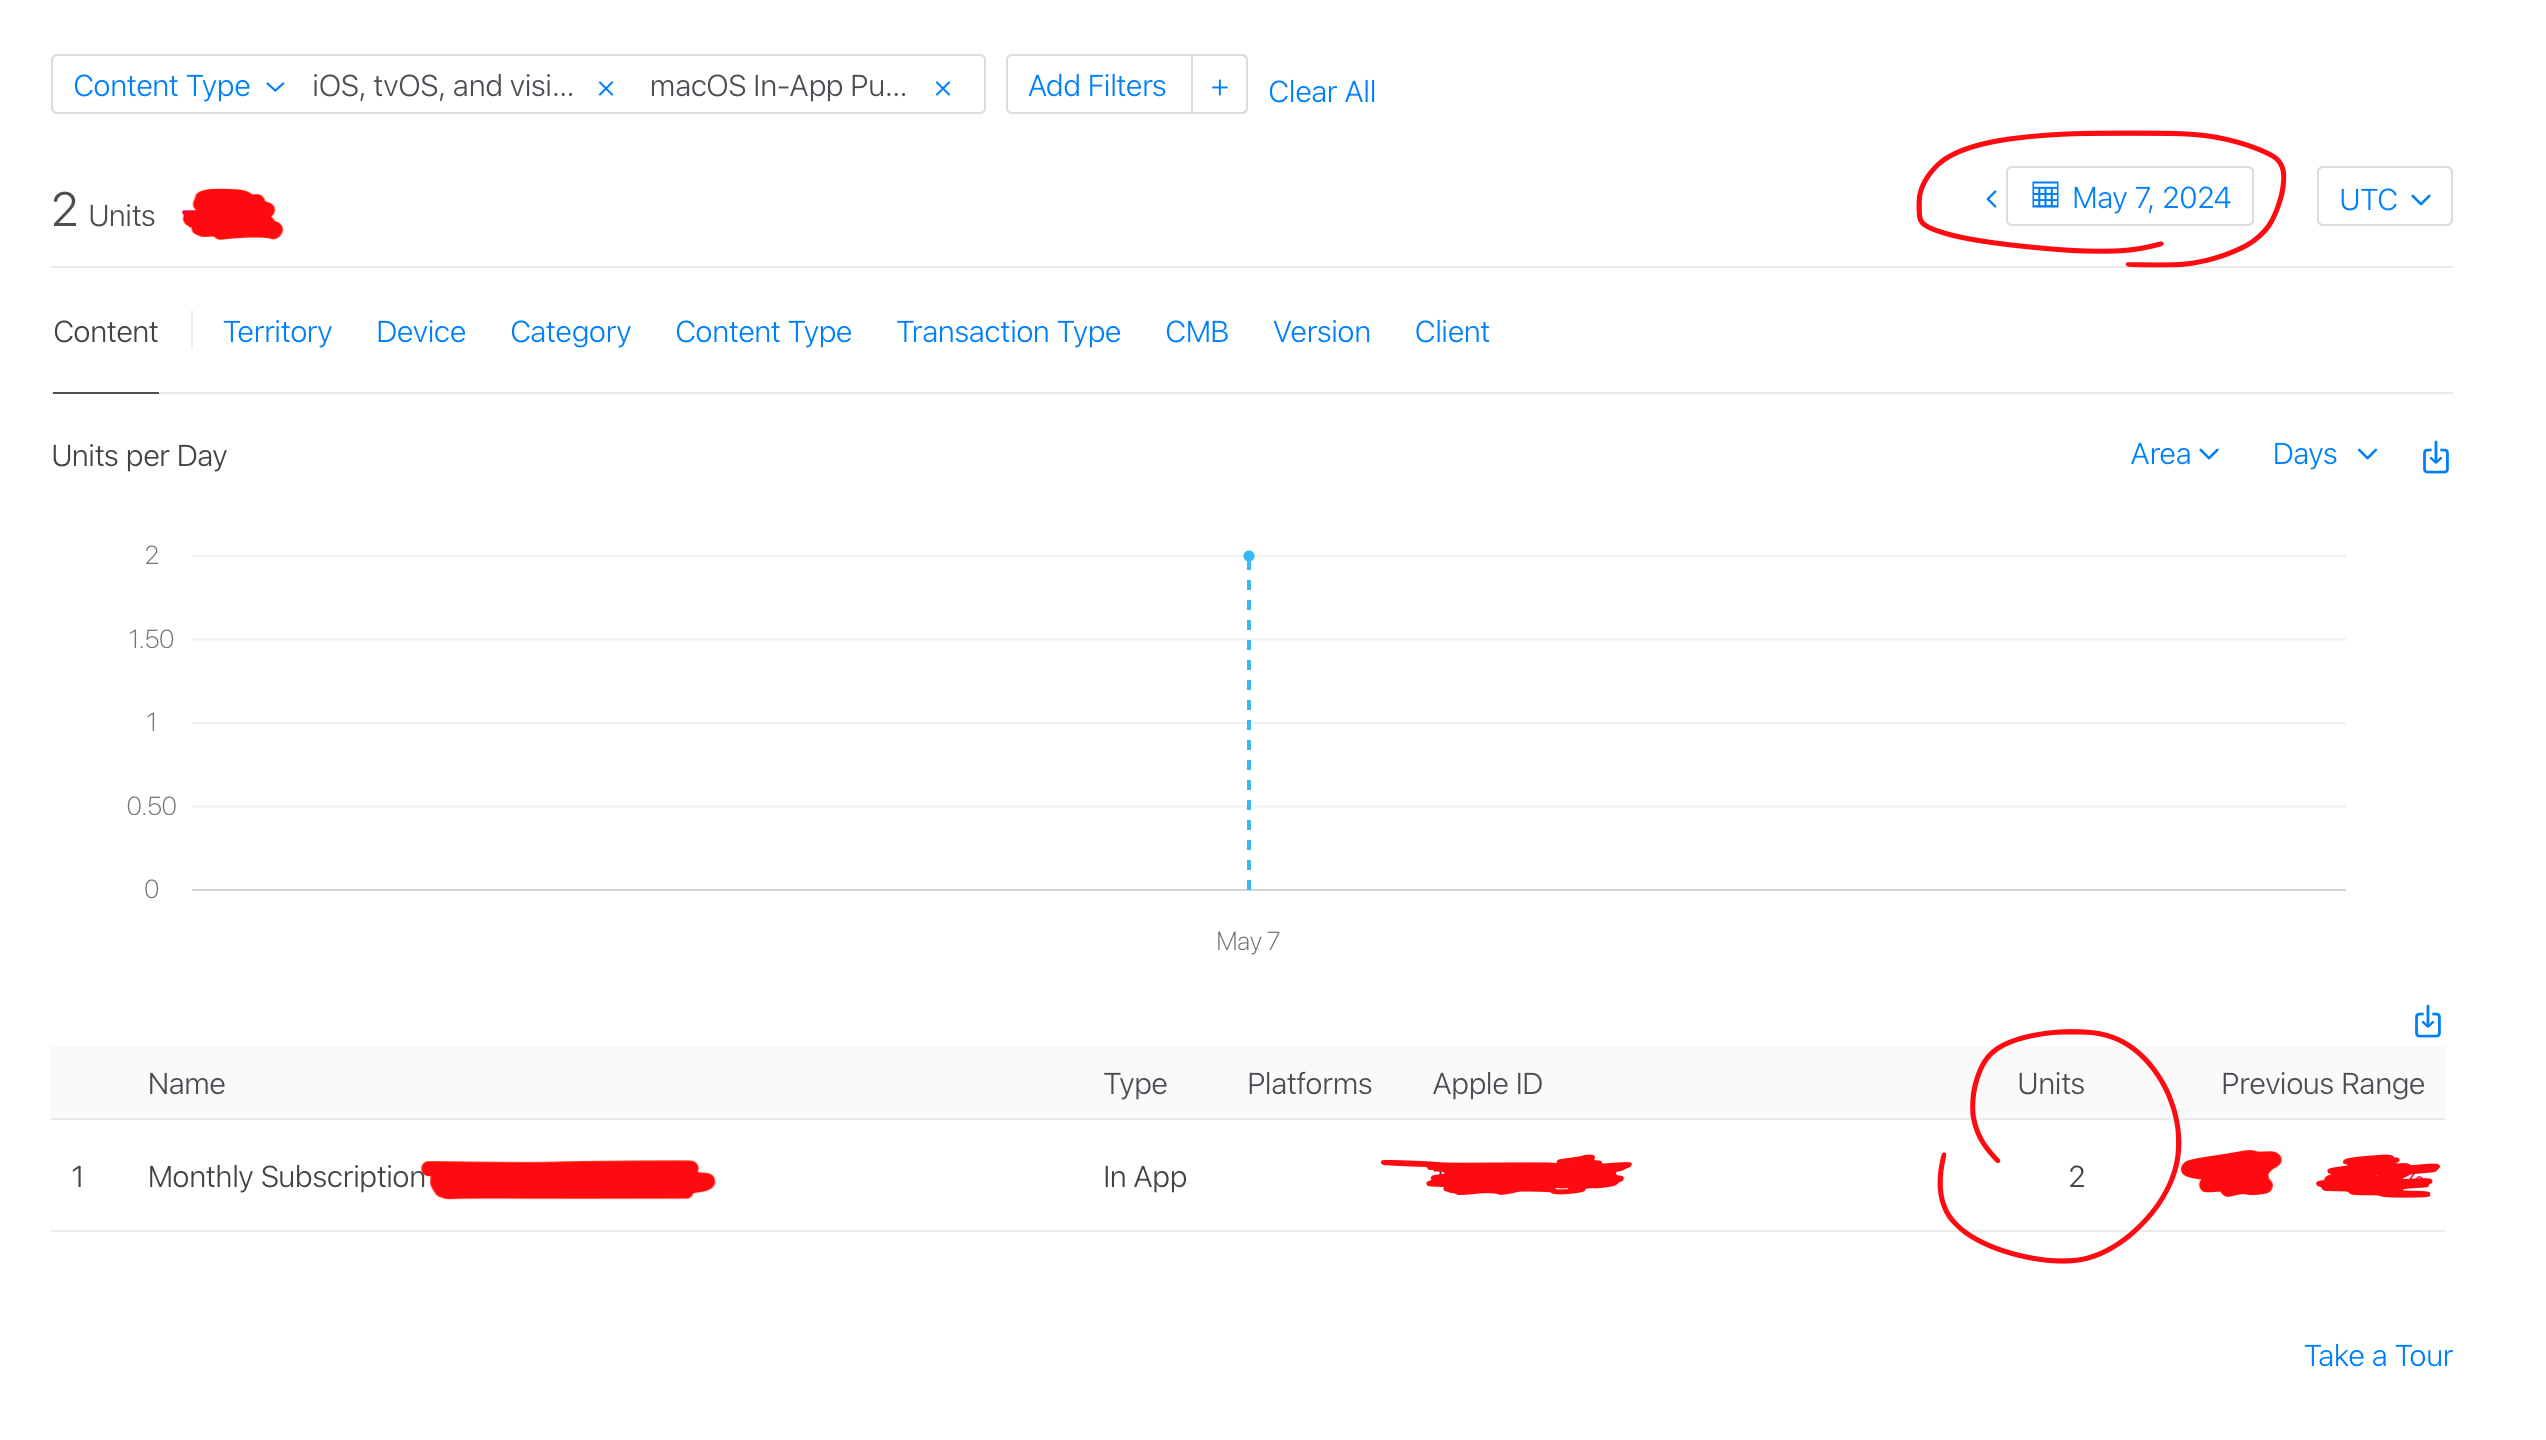This screenshot has height=1440, width=2546.
Task: Click the Clear All link
Action: pyautogui.click(x=1321, y=91)
